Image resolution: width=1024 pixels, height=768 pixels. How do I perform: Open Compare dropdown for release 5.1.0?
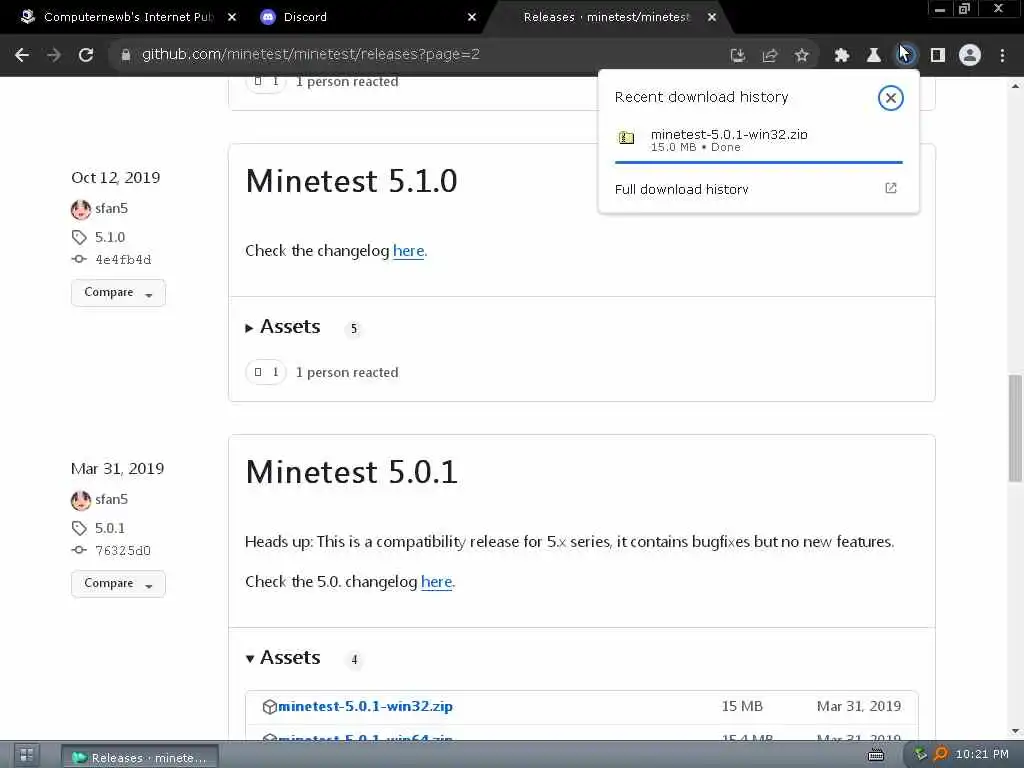tap(118, 293)
